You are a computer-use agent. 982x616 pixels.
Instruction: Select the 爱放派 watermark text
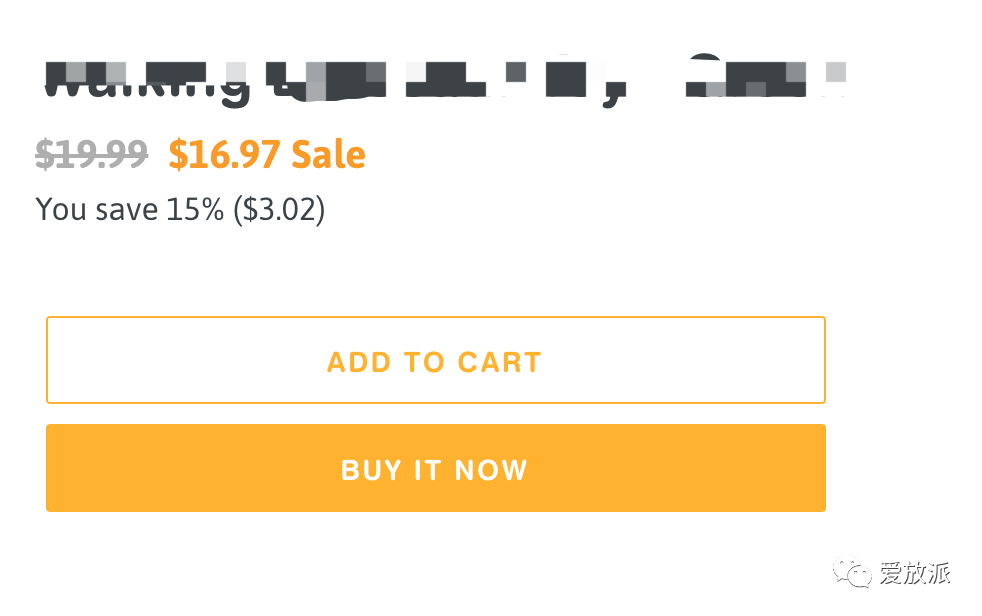915,573
